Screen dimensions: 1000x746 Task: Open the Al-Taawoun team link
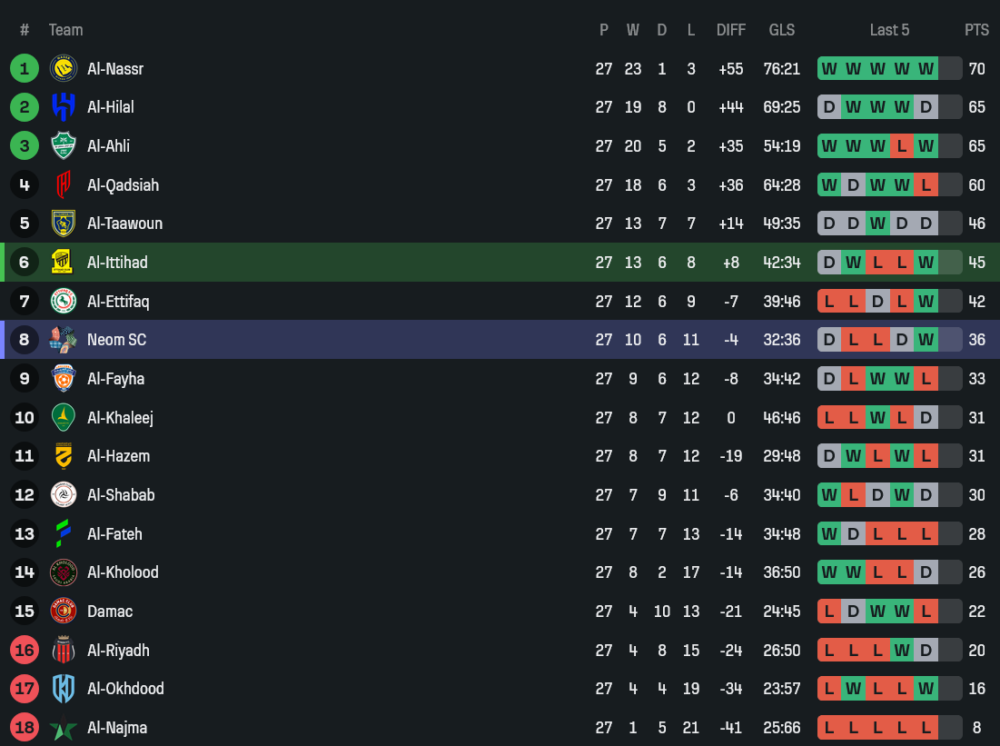[124, 223]
